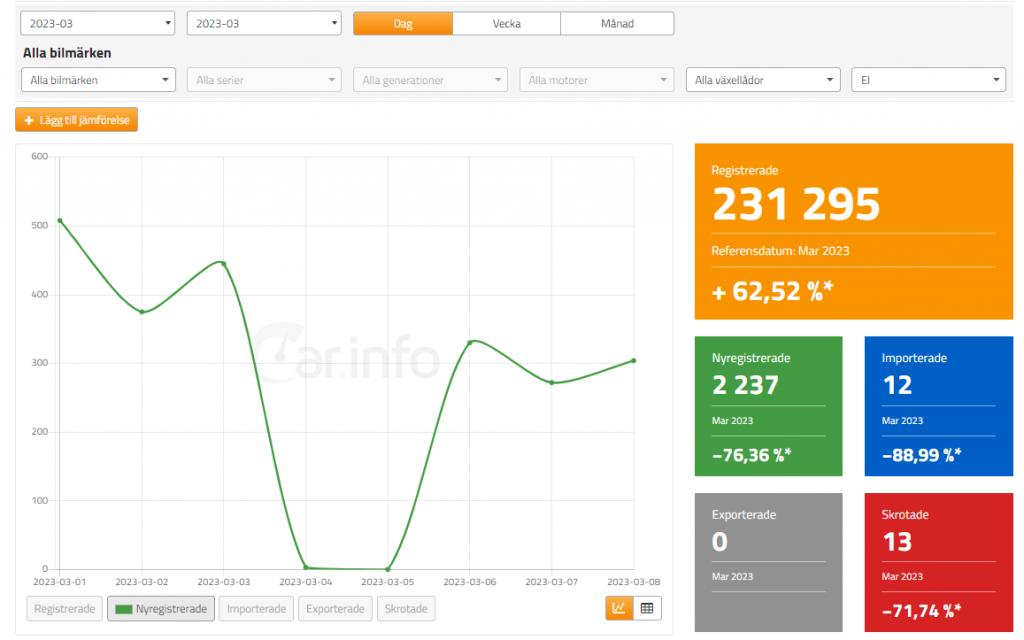Click the 2023-03-01 data point on chart
The height and width of the screenshot is (640, 1024).
[x=60, y=220]
